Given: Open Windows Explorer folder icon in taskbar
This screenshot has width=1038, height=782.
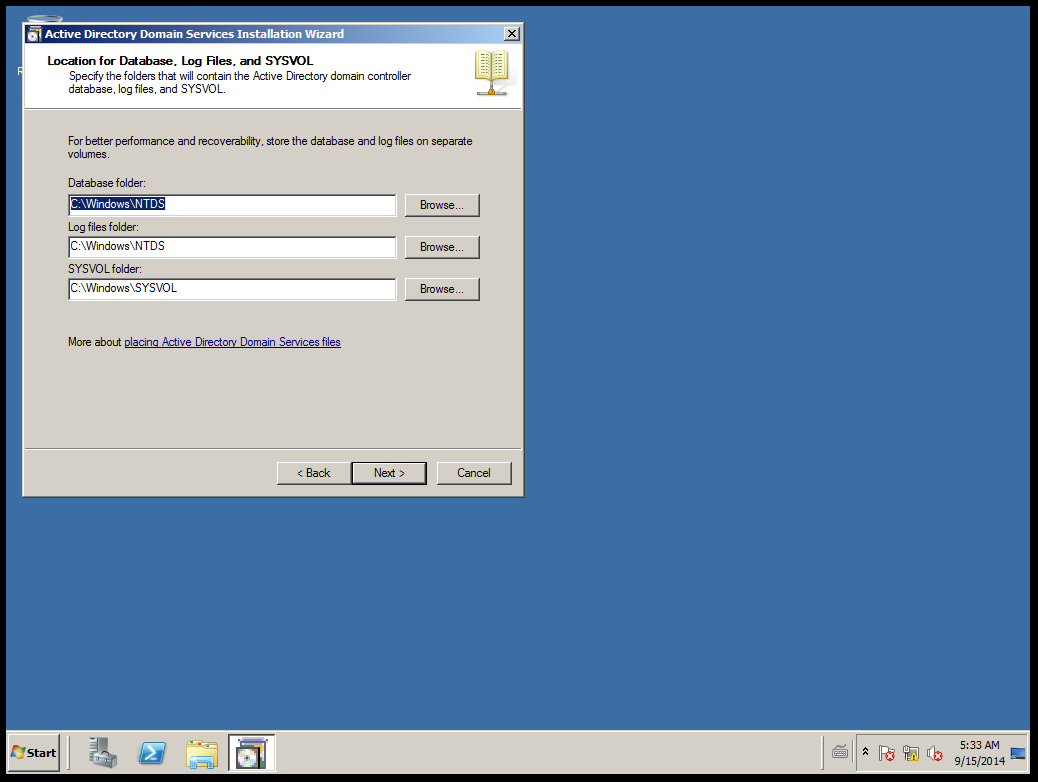Looking at the screenshot, I should coord(202,754).
